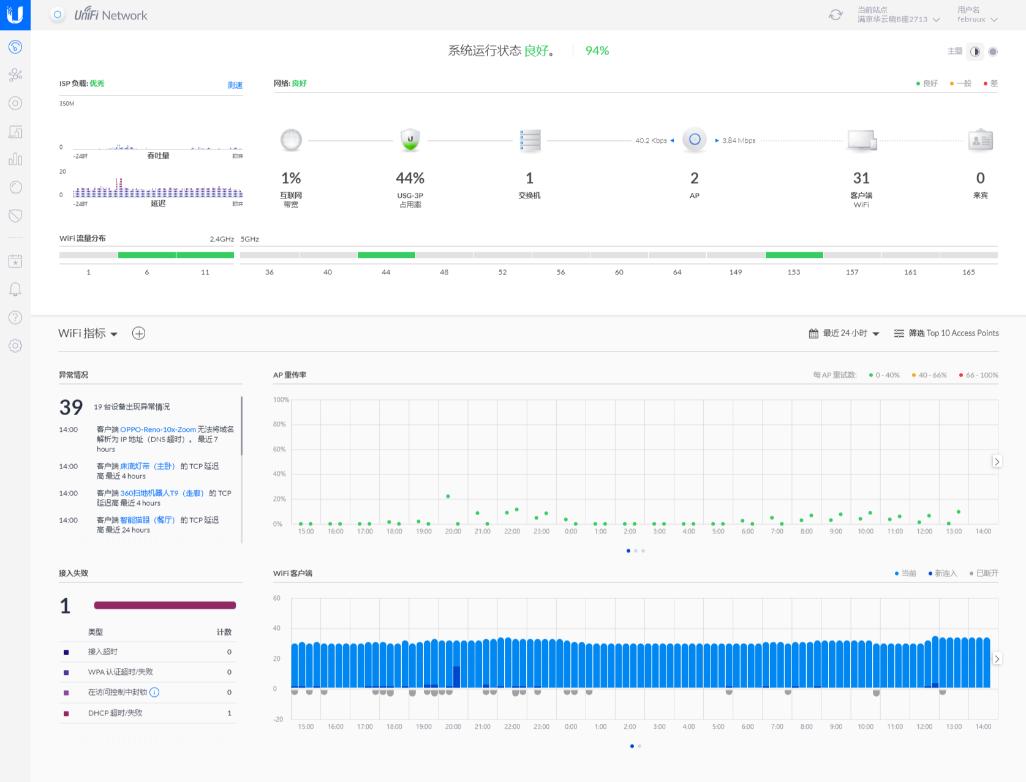Image resolution: width=1026 pixels, height=782 pixels.
Task: Jump to second page dot under AP重传率
Action: pos(636,550)
